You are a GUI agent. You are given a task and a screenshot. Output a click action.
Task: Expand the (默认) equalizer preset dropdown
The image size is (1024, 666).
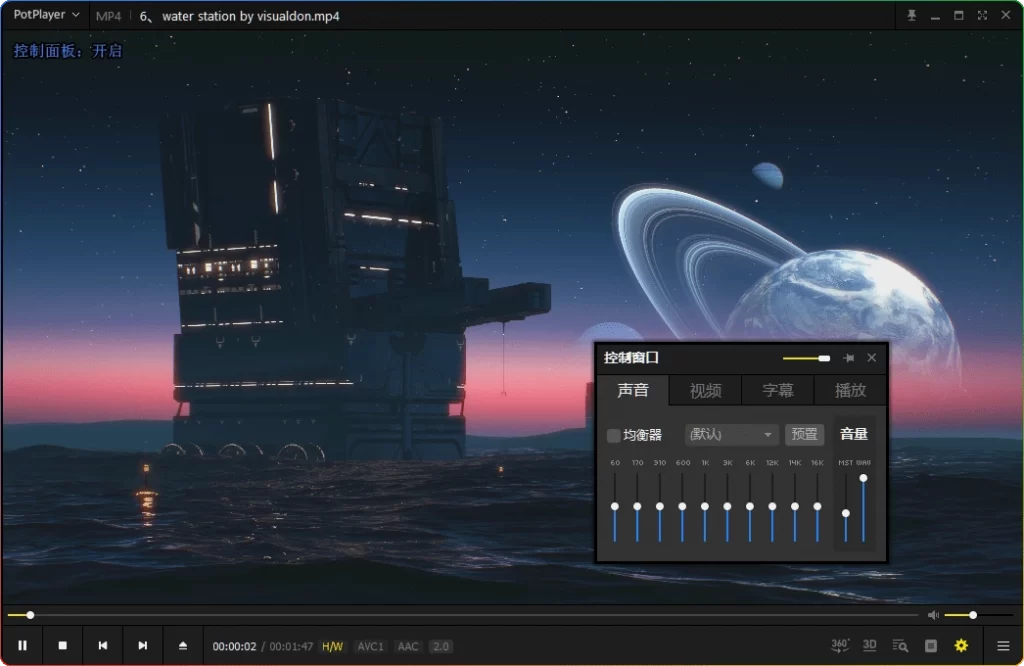coord(732,435)
